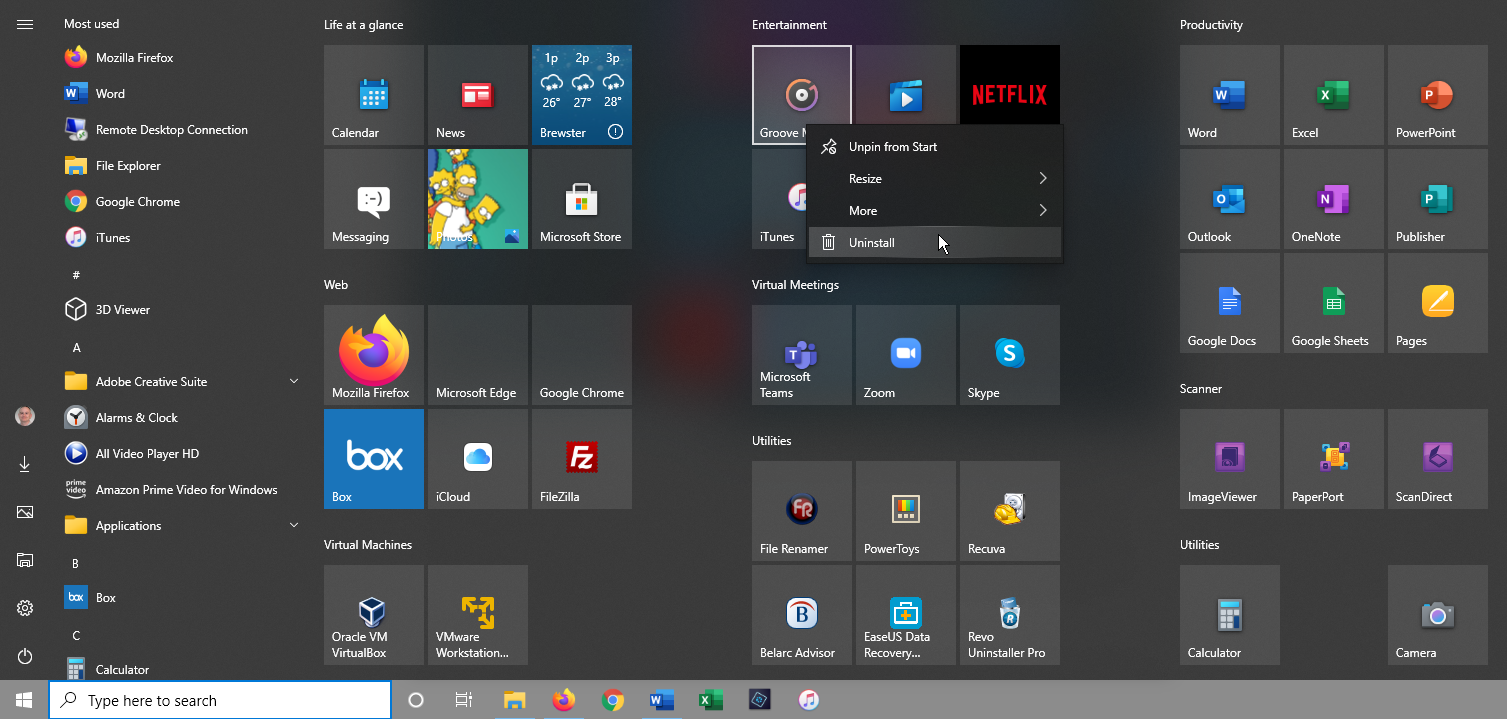Open the Brewster weather tile
Screen dimensions: 1507x719
[x=582, y=95]
